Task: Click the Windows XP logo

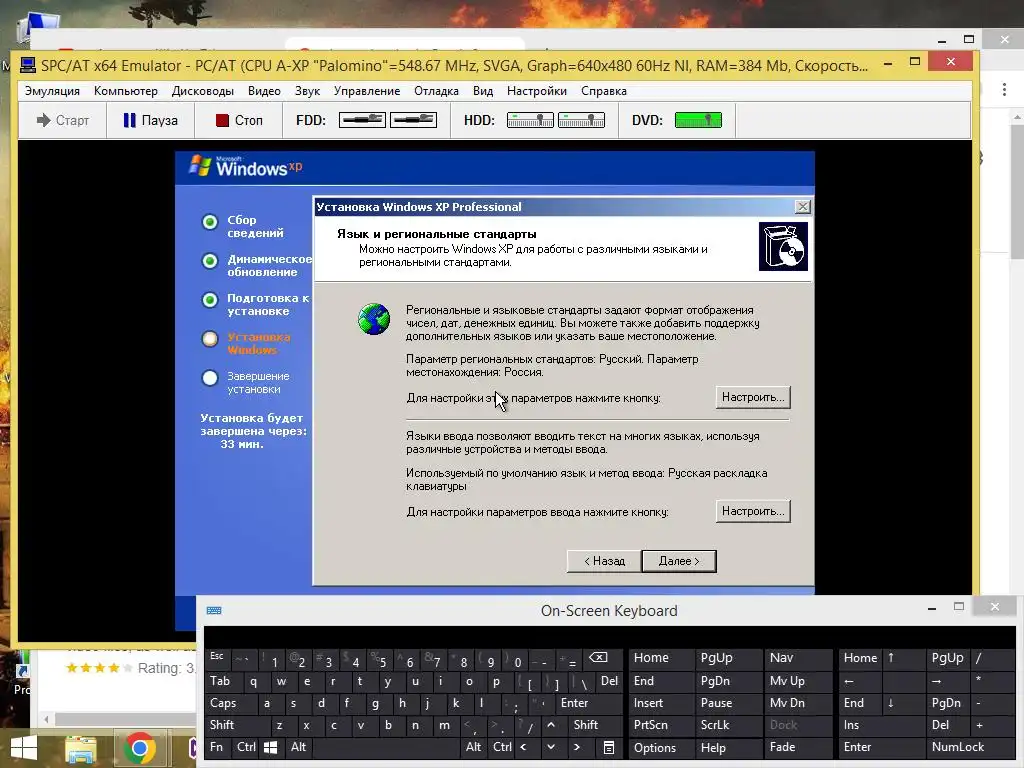Action: pos(246,167)
